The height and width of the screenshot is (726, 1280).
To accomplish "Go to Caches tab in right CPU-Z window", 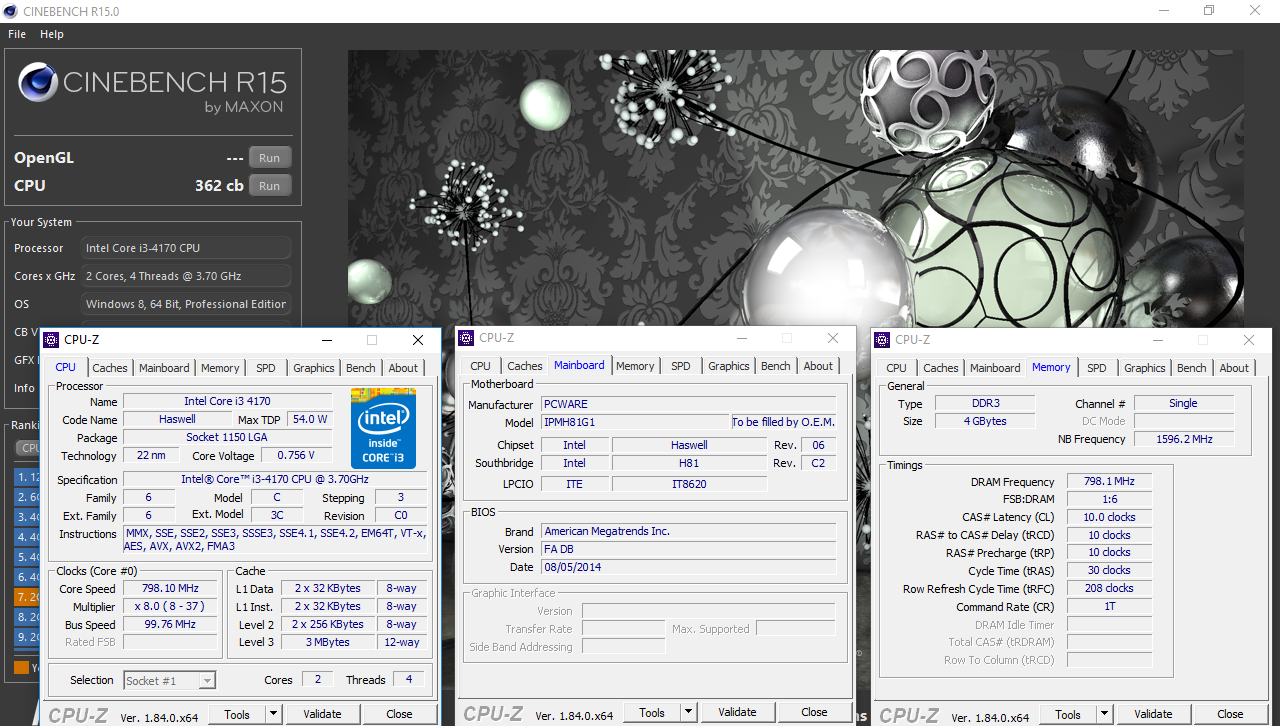I will click(941, 368).
